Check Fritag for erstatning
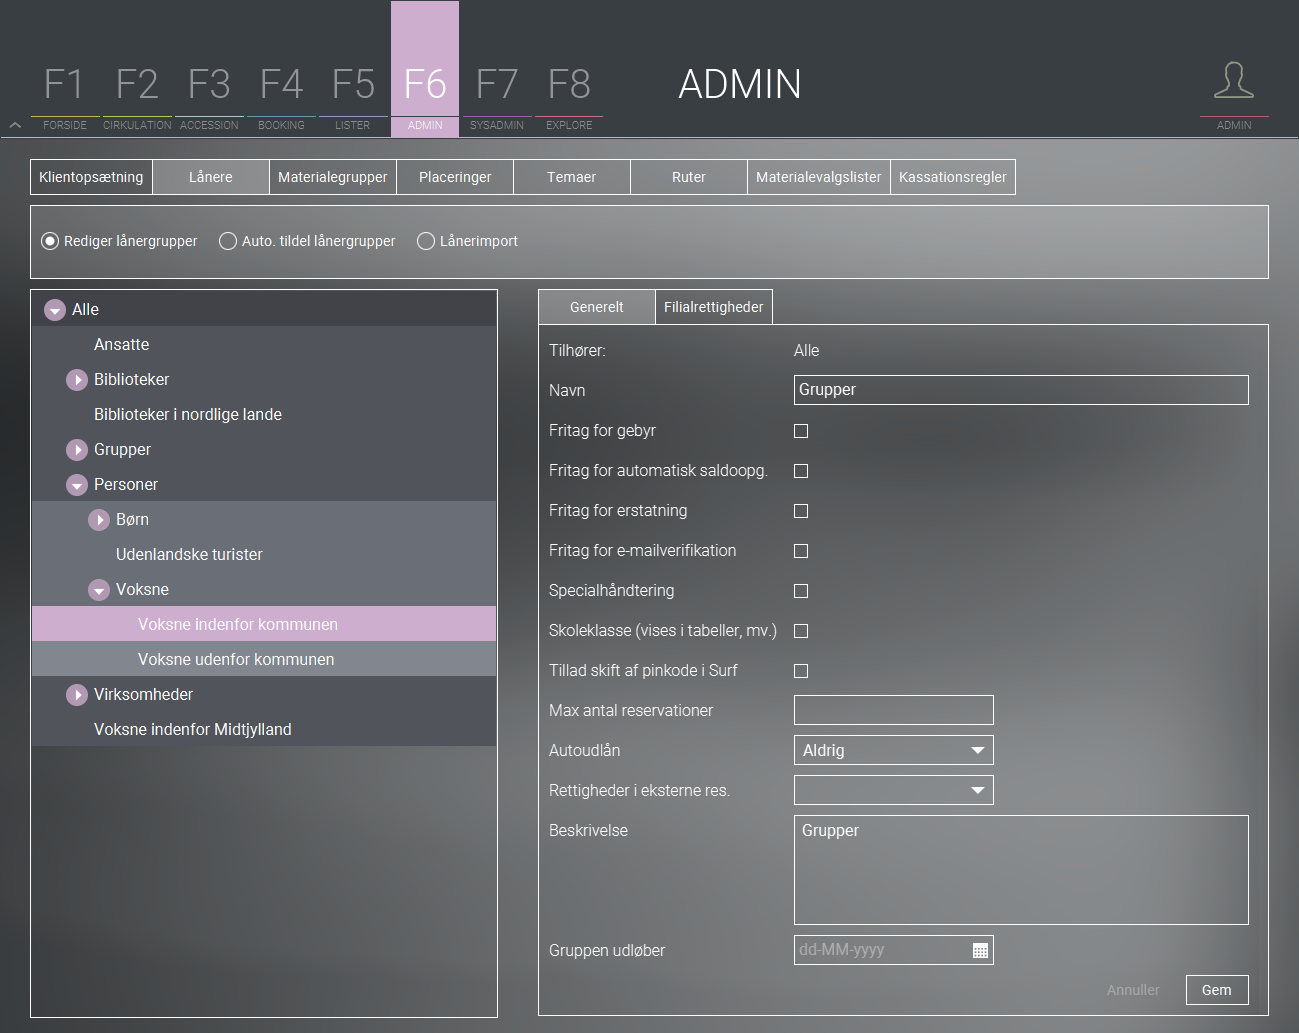Viewport: 1299px width, 1033px height. 801,511
